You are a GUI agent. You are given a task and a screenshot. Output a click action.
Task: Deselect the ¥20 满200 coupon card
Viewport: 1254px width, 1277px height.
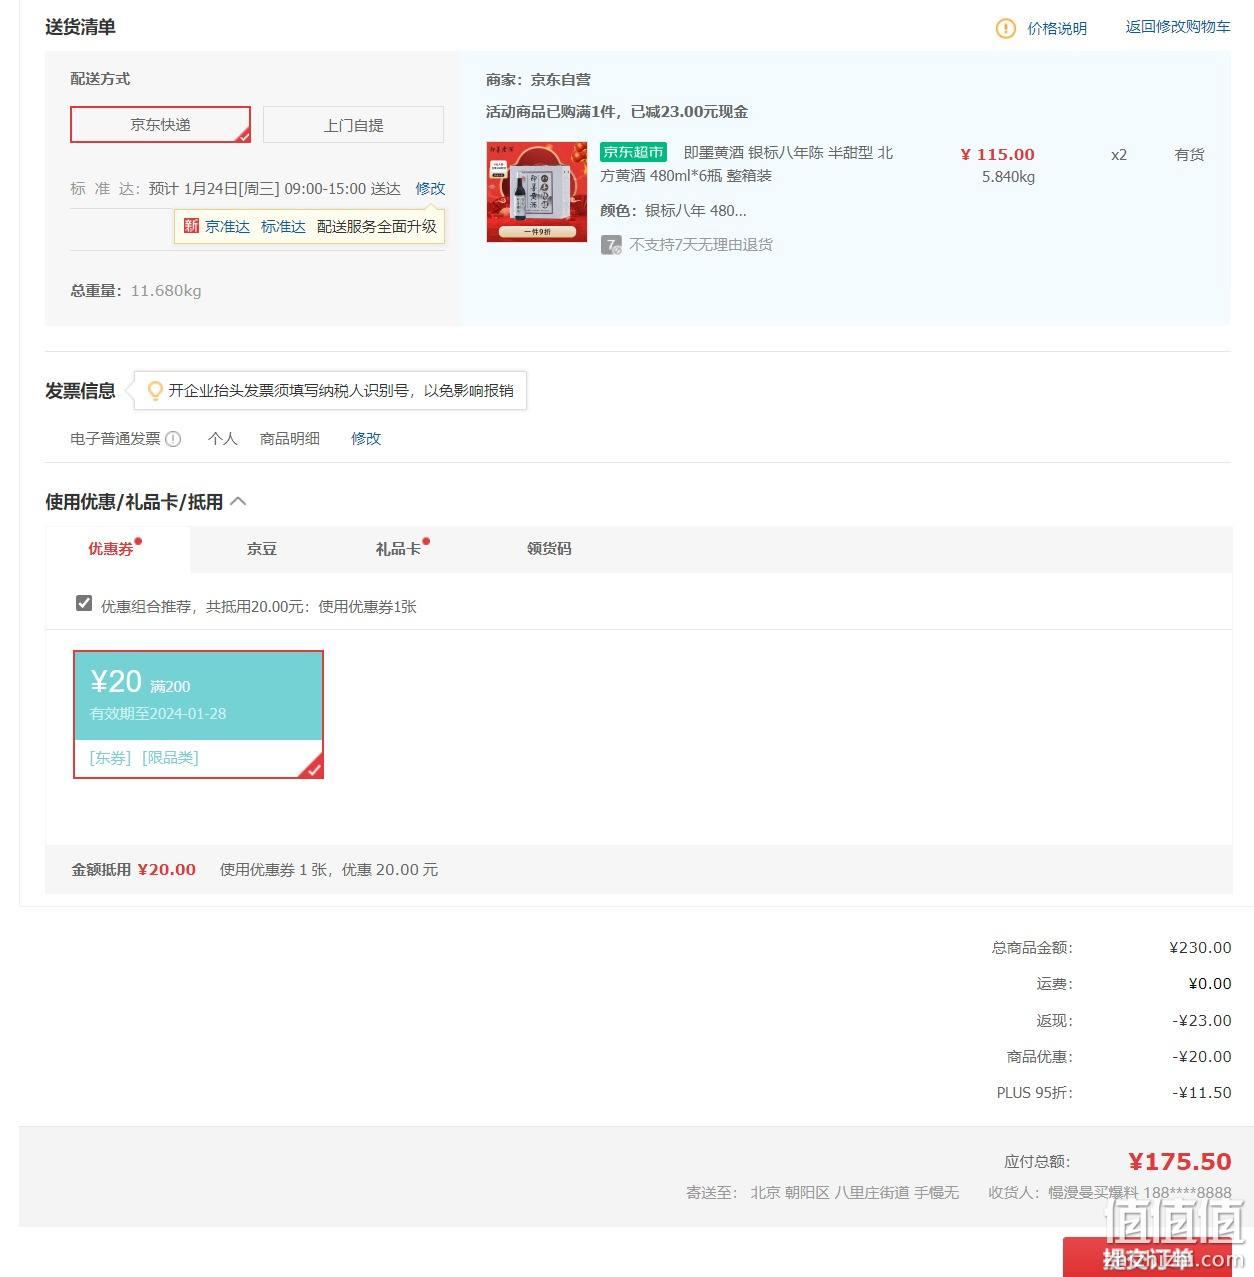[x=198, y=714]
